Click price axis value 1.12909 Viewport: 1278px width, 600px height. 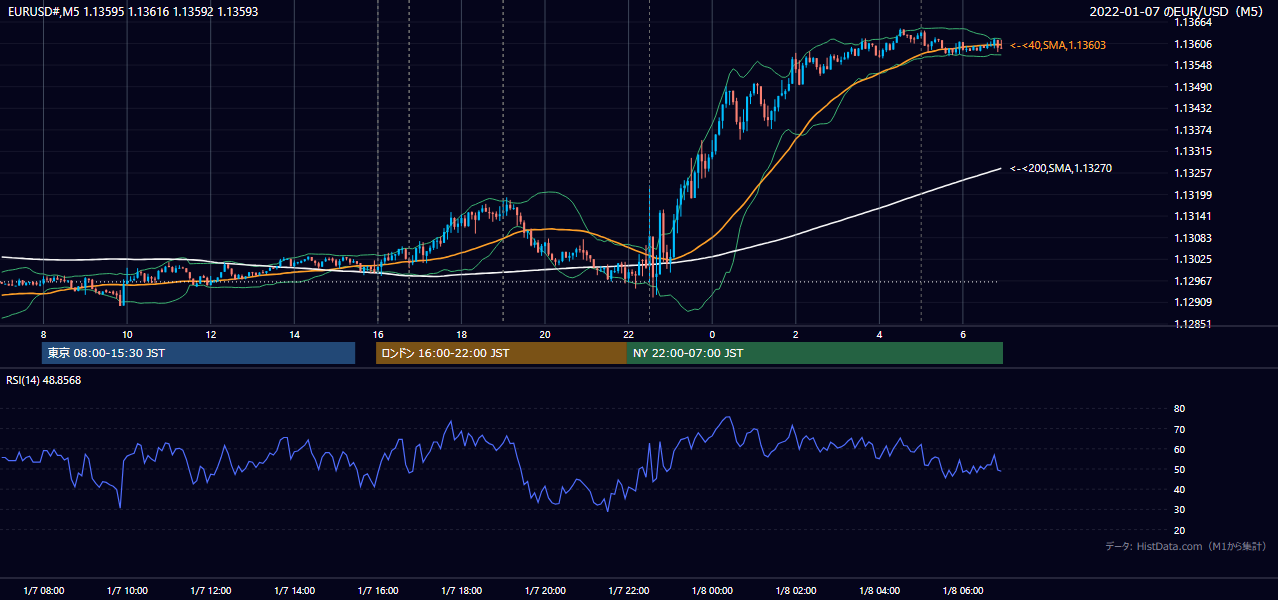(1192, 302)
